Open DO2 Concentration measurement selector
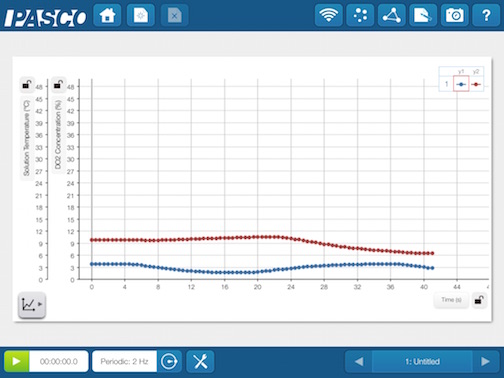The width and height of the screenshot is (504, 378). click(x=58, y=135)
